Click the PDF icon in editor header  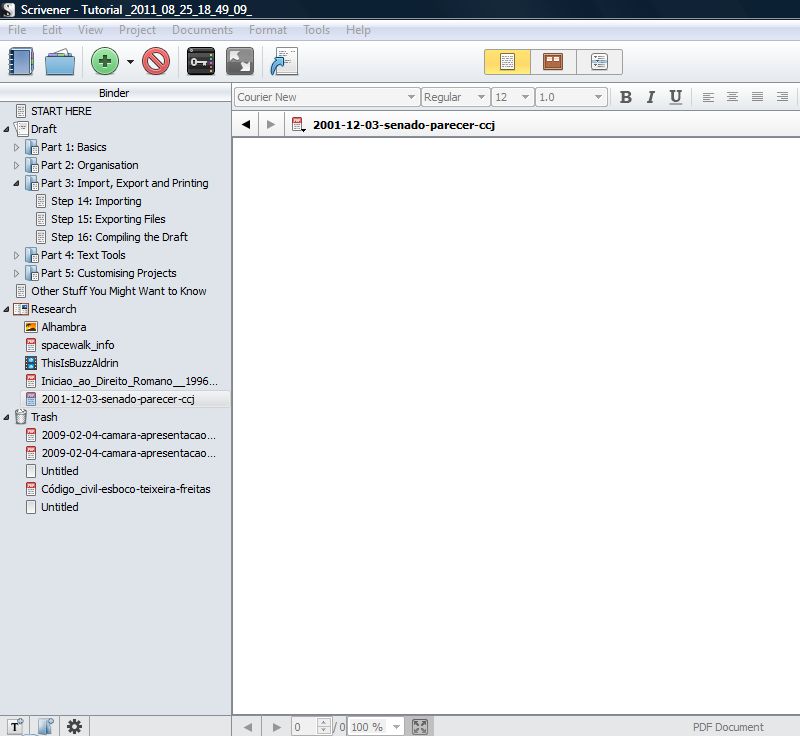pyautogui.click(x=298, y=124)
